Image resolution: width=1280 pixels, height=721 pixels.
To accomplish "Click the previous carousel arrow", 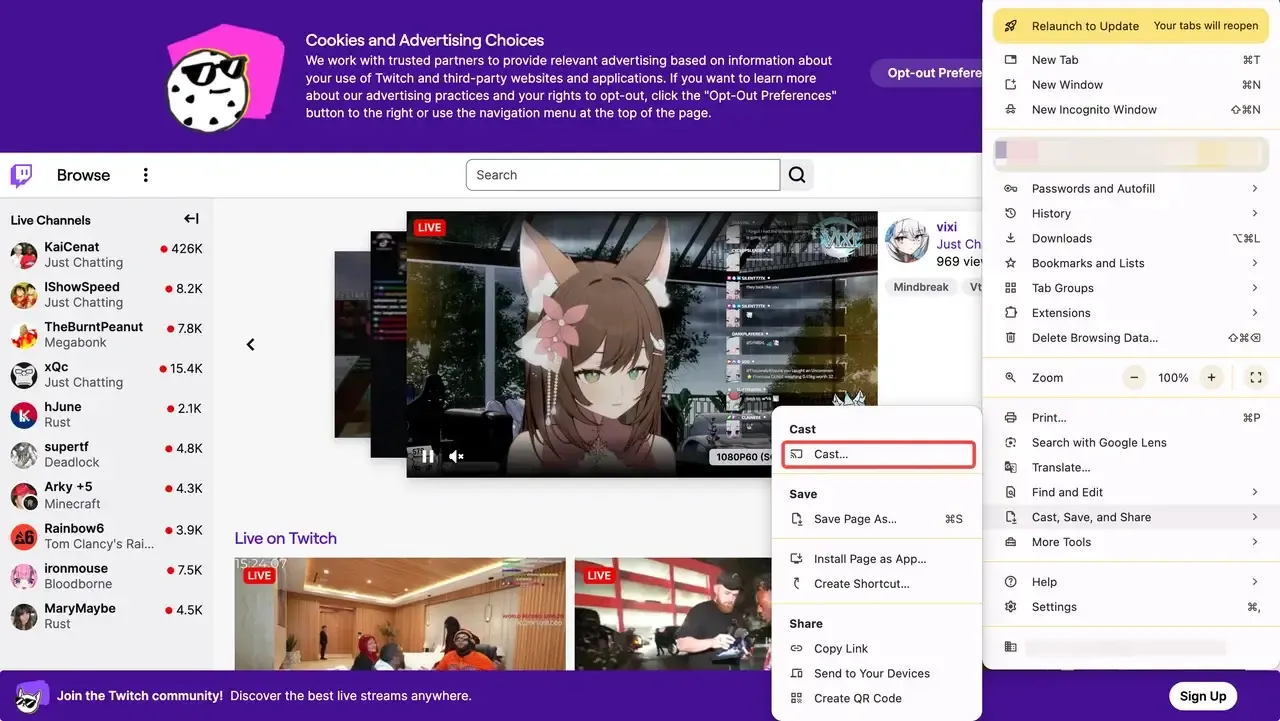I will (x=251, y=345).
